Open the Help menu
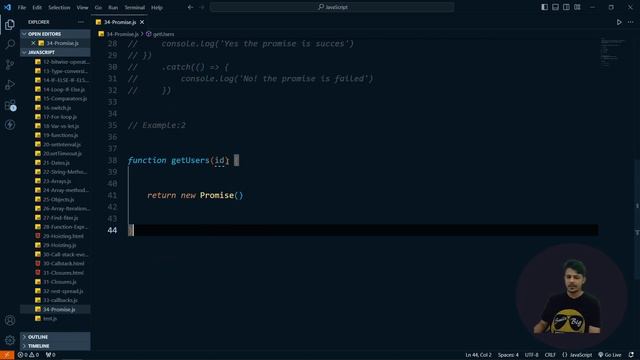Image resolution: width=640 pixels, height=360 pixels. 157,7
